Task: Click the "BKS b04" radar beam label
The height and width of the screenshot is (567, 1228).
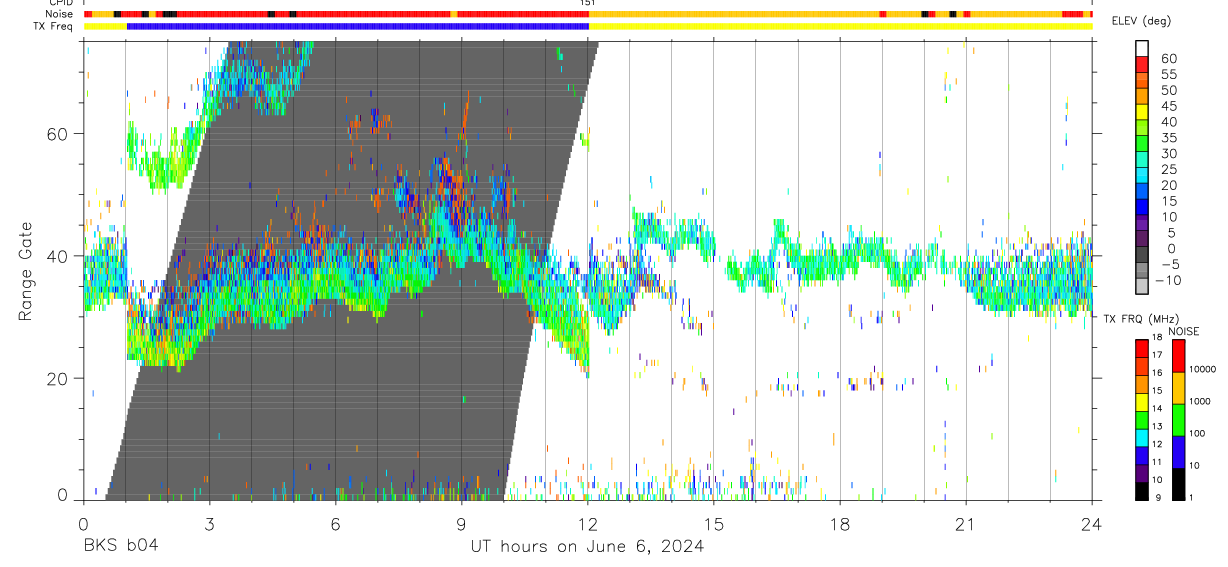Action: point(120,546)
